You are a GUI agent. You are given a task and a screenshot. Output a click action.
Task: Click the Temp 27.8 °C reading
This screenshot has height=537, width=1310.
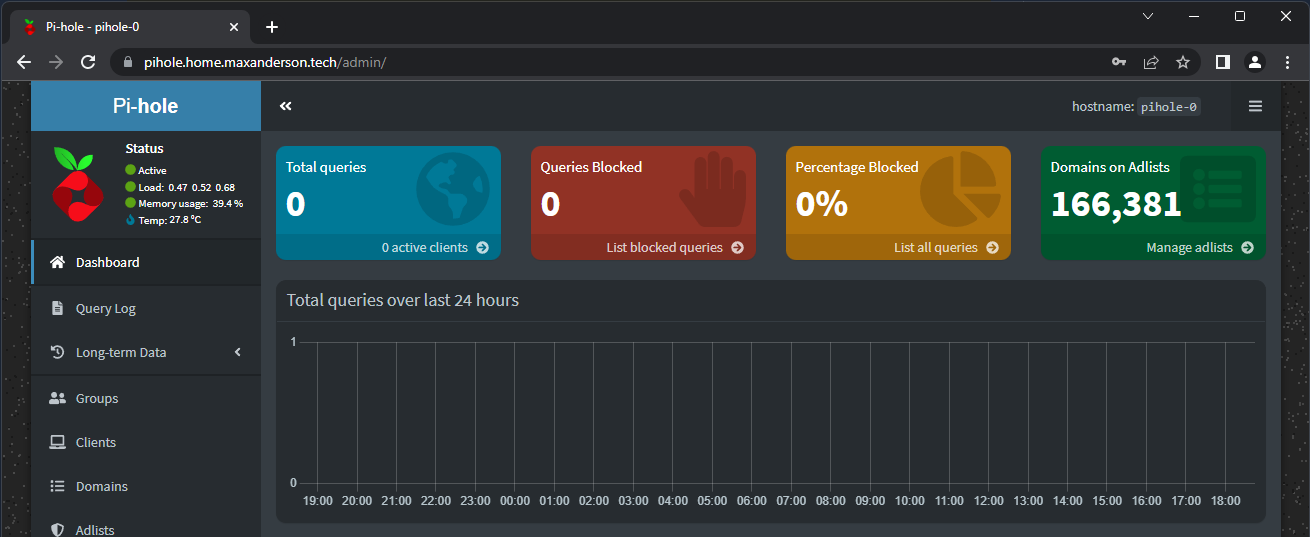click(163, 219)
